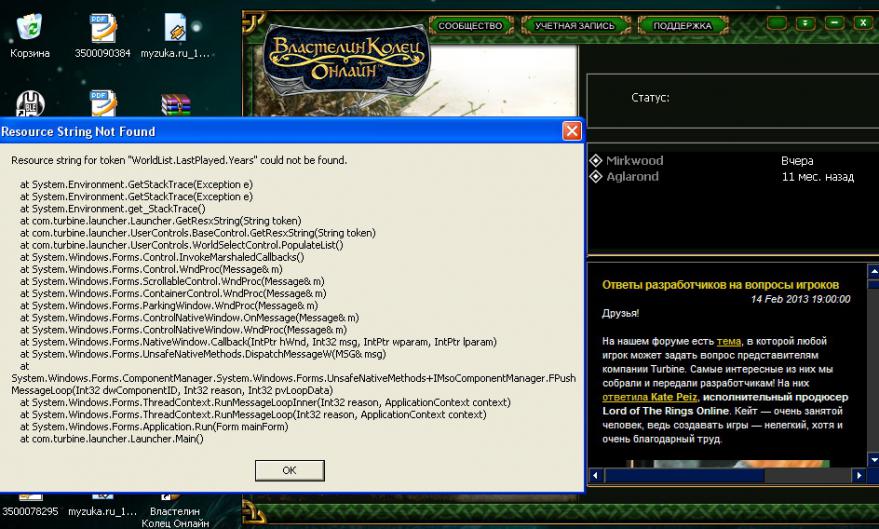Click the diamond icon next to Mirkwood
The image size is (879, 529).
tap(596, 161)
